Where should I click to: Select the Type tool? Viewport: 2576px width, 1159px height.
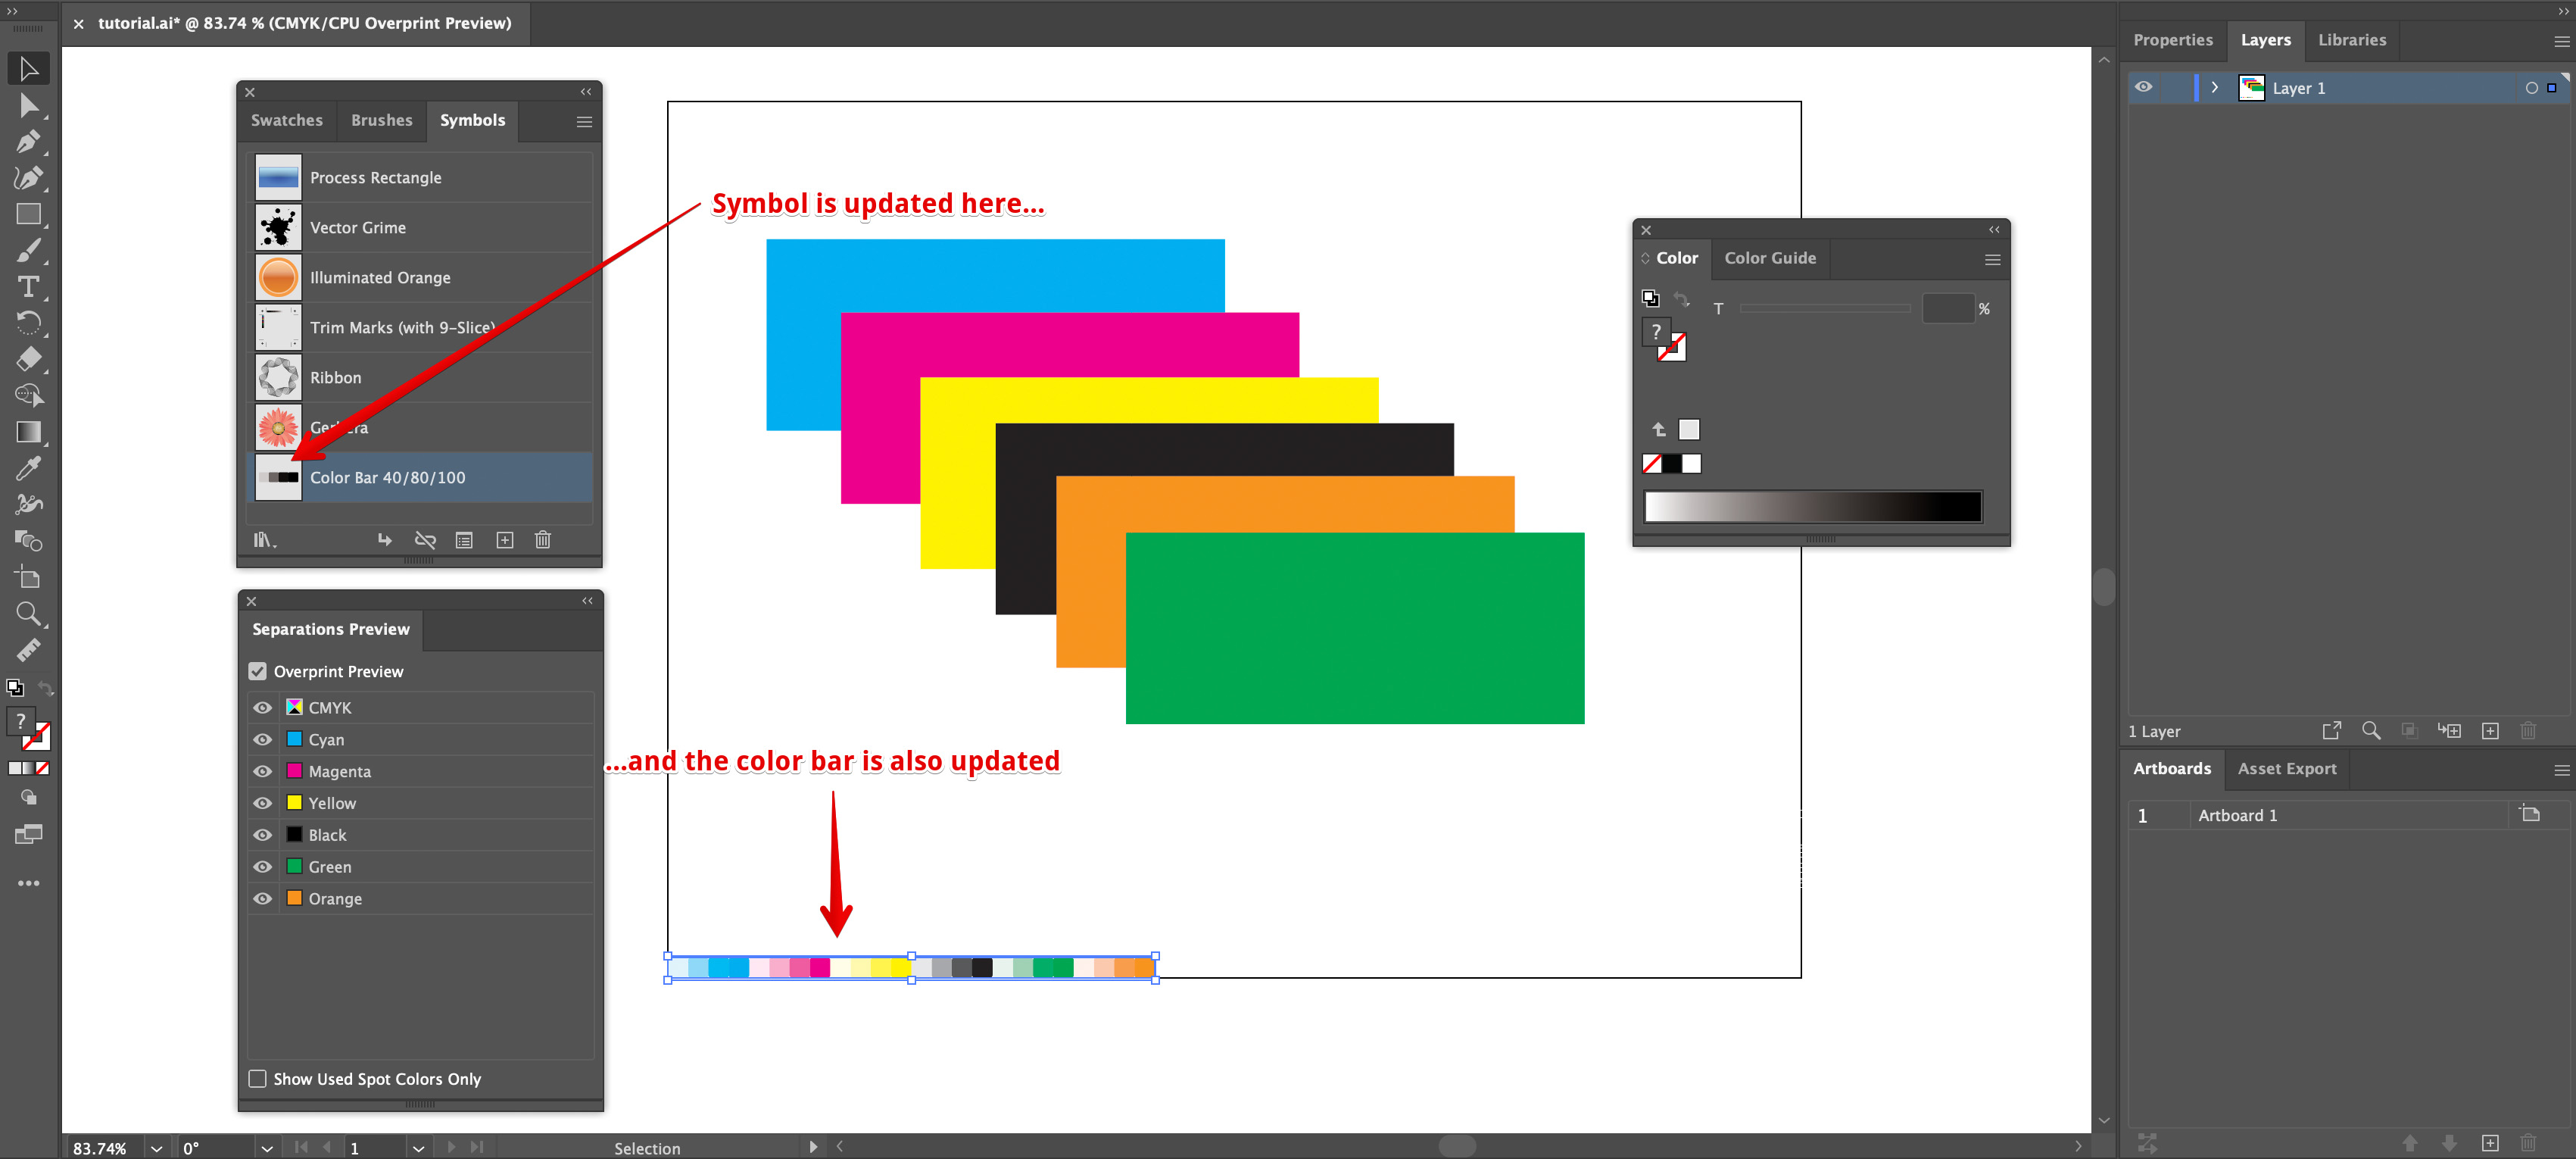[x=28, y=287]
